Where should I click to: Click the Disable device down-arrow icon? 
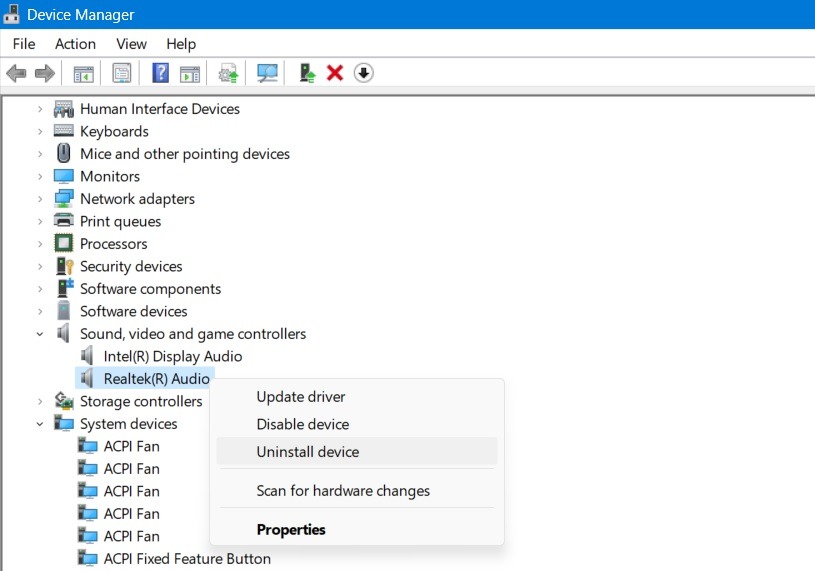(x=363, y=73)
